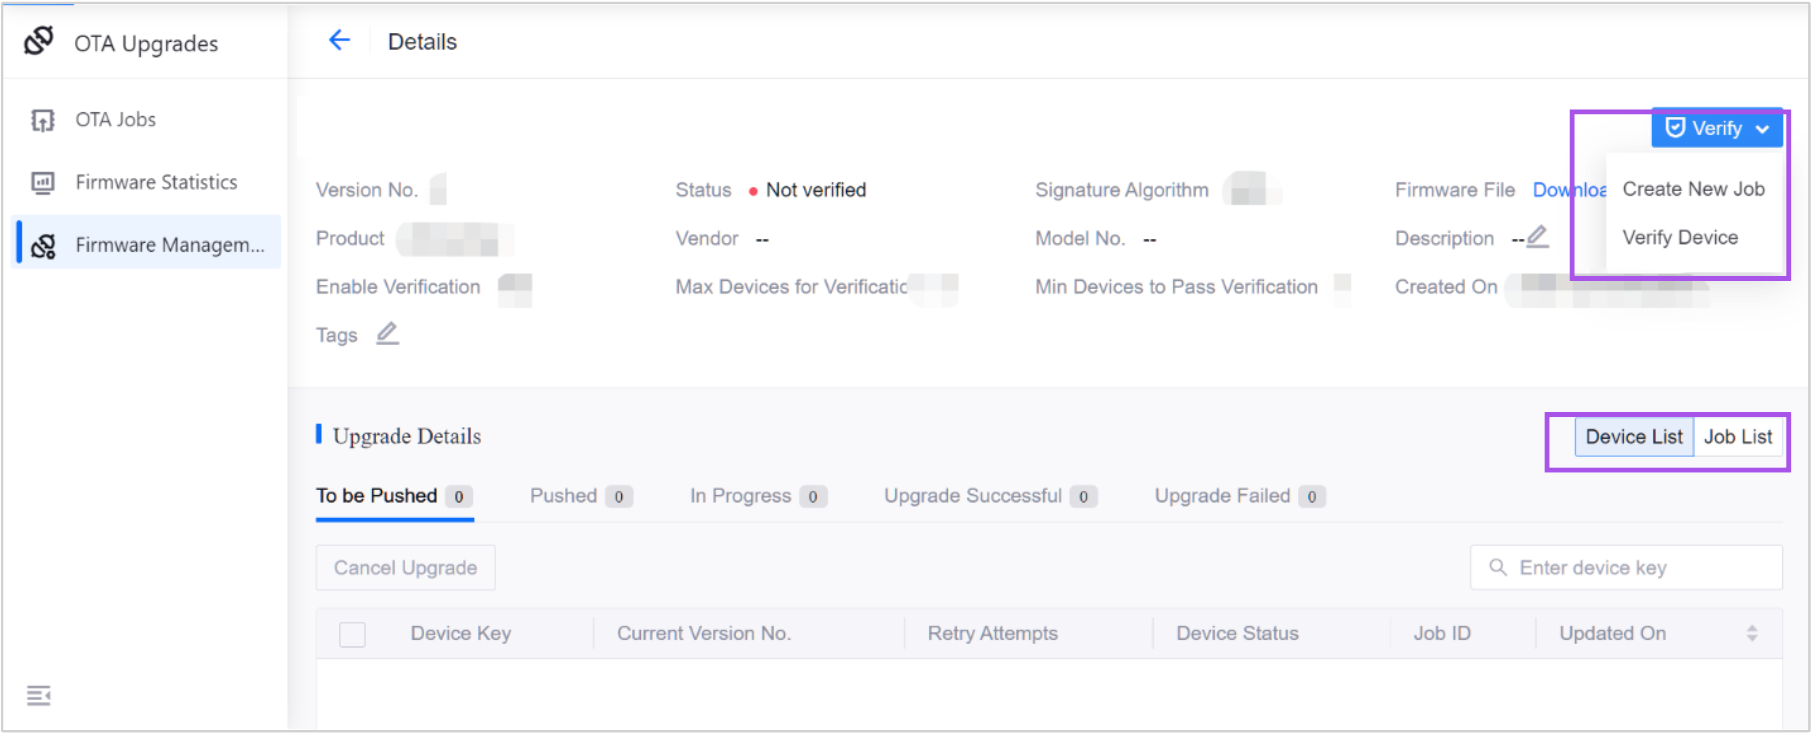Image resolution: width=1813 pixels, height=735 pixels.
Task: Choose Verify Device from menu
Action: pyautogui.click(x=1680, y=237)
